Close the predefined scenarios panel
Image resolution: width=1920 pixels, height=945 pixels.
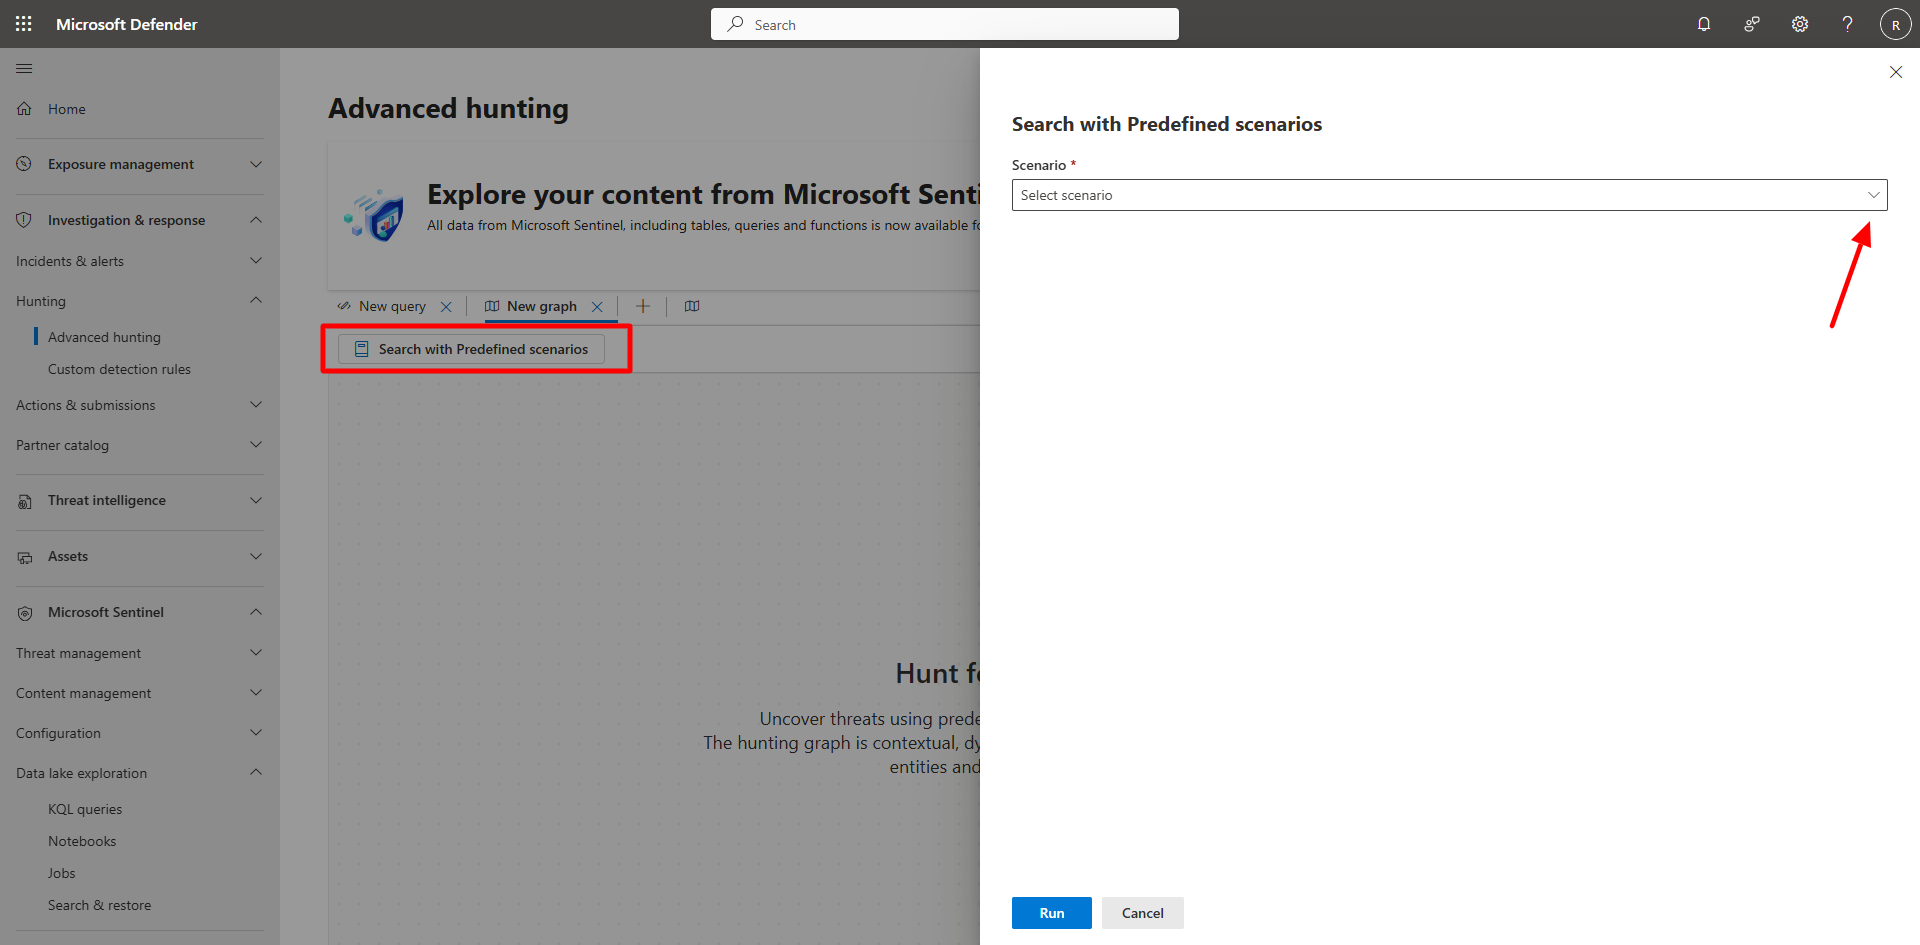[1896, 72]
